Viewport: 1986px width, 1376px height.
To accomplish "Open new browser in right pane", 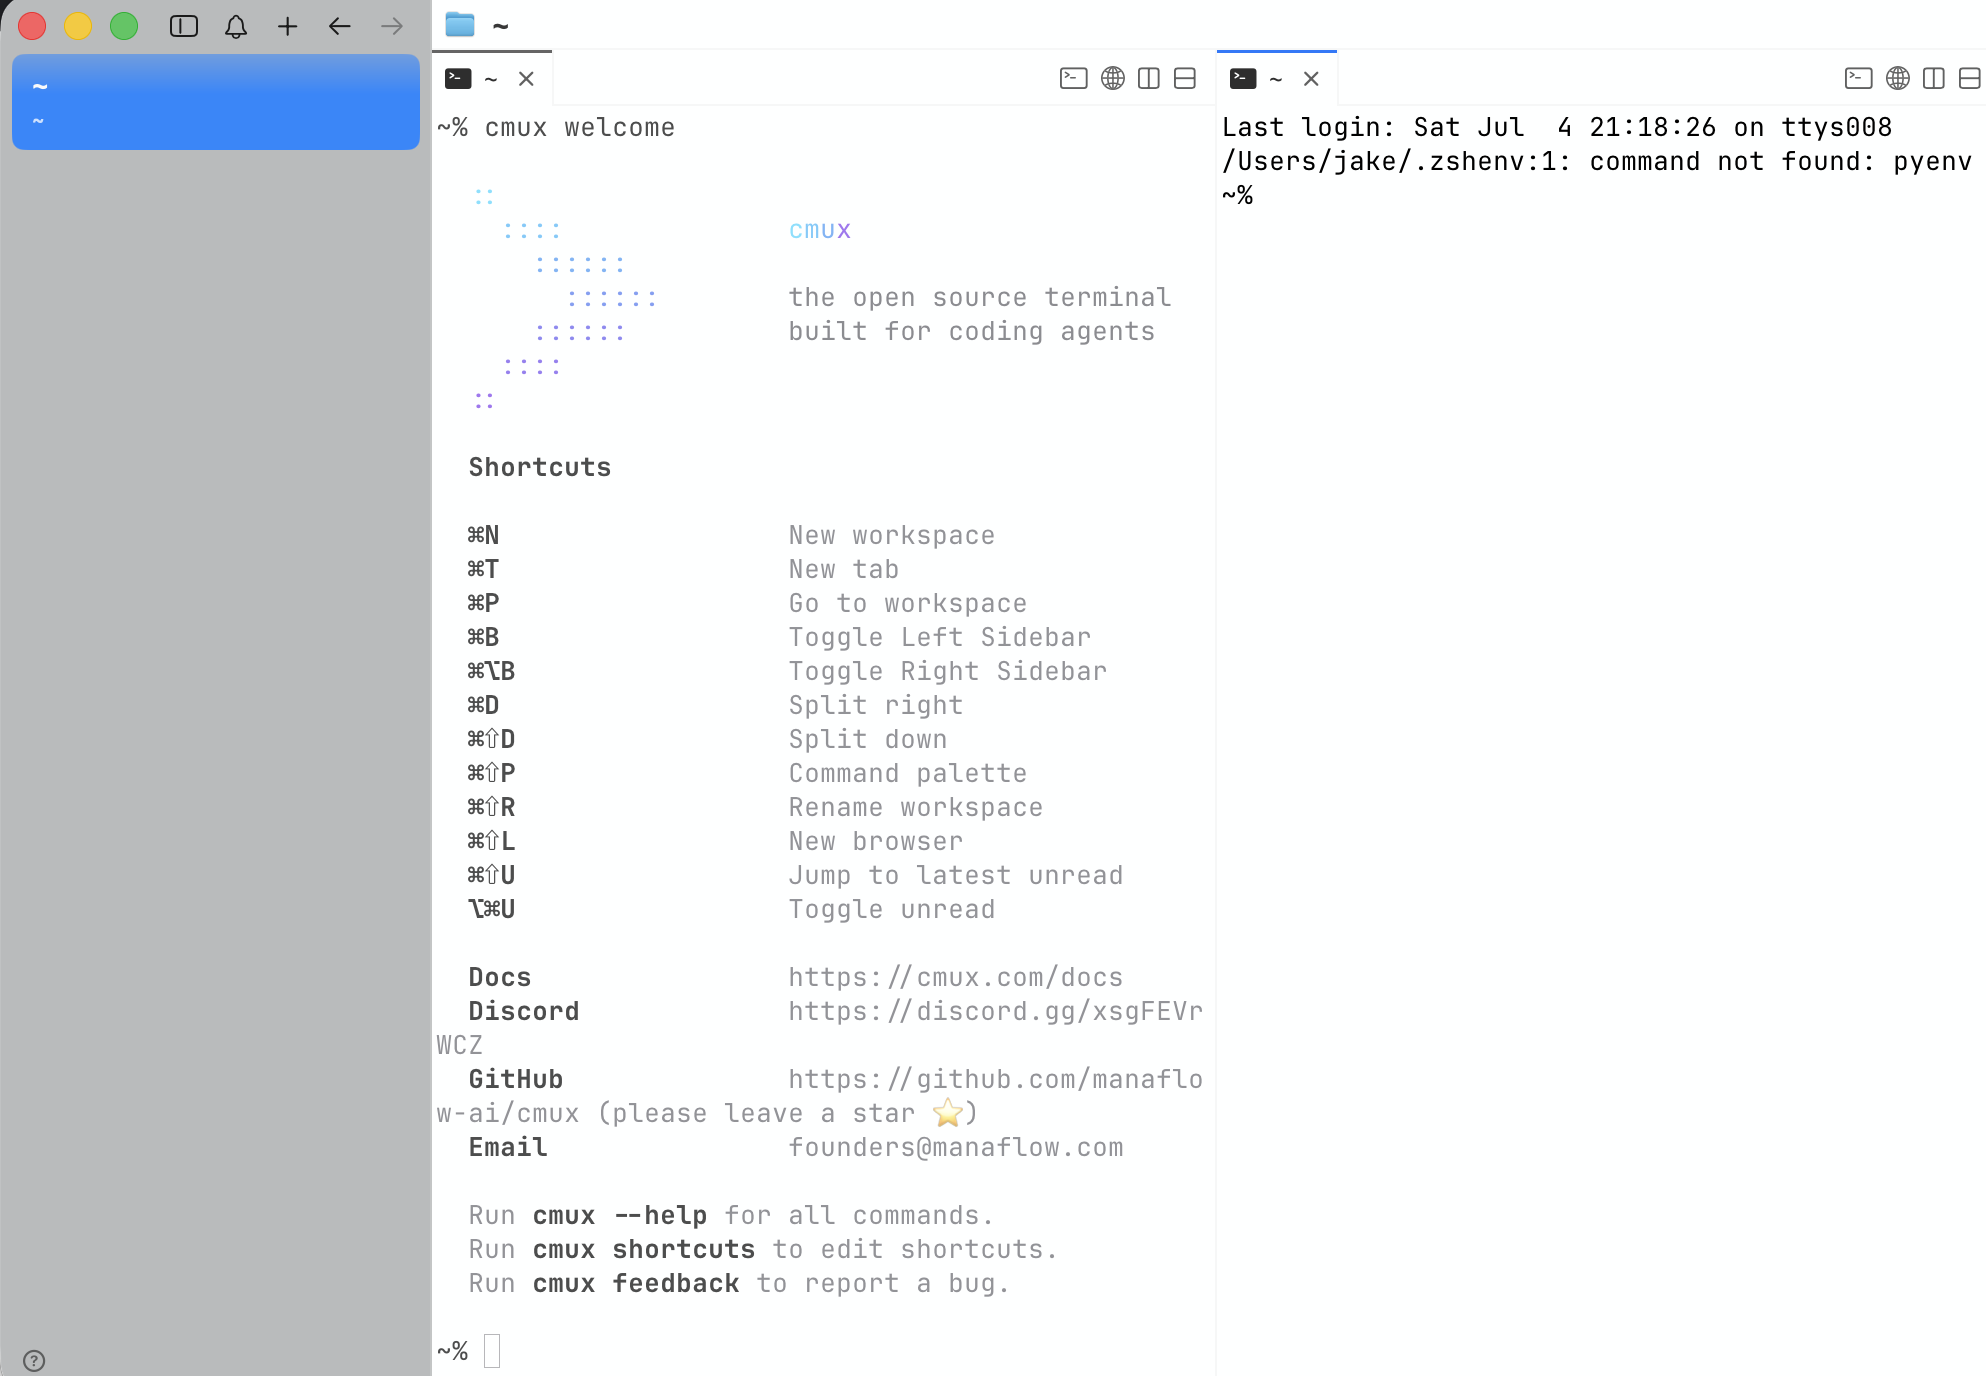I will pos(1898,78).
